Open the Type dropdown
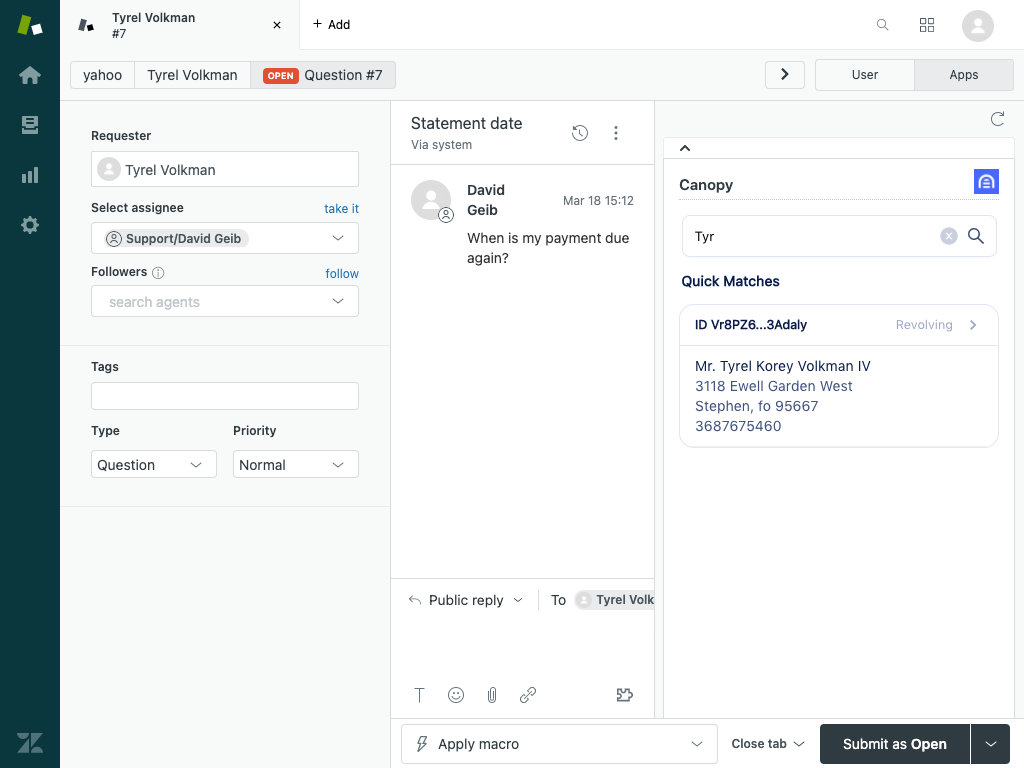Viewport: 1024px width, 768px height. (154, 465)
